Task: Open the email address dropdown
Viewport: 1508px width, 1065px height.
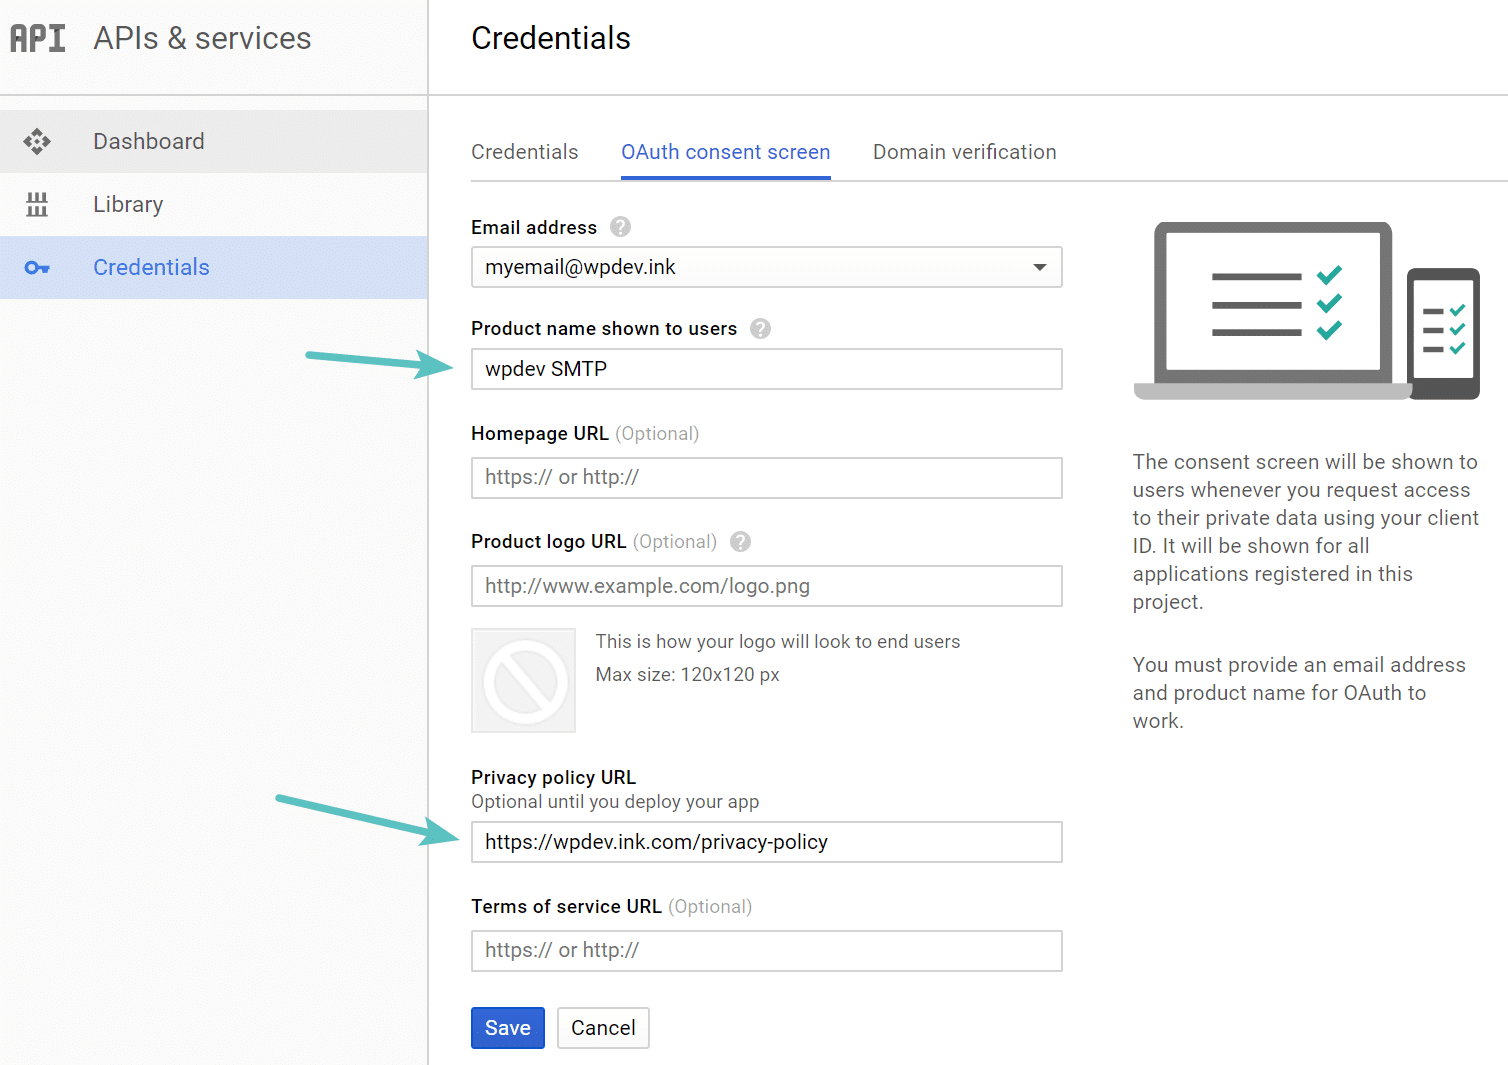Action: coord(1040,267)
